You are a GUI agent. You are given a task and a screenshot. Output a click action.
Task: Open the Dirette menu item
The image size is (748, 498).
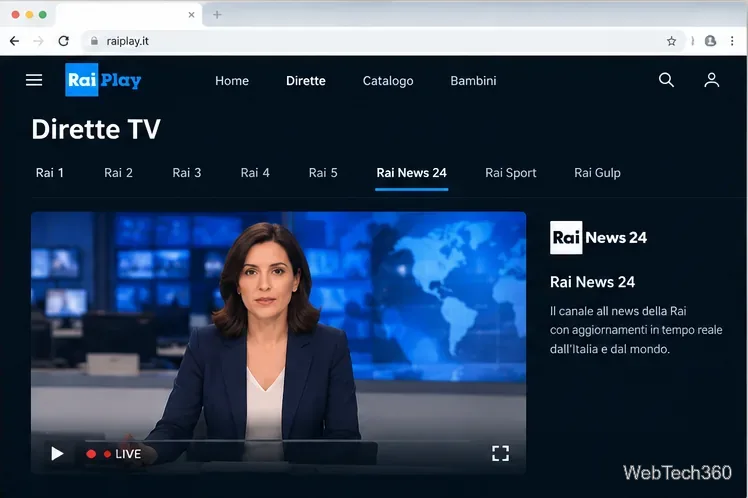pos(306,81)
